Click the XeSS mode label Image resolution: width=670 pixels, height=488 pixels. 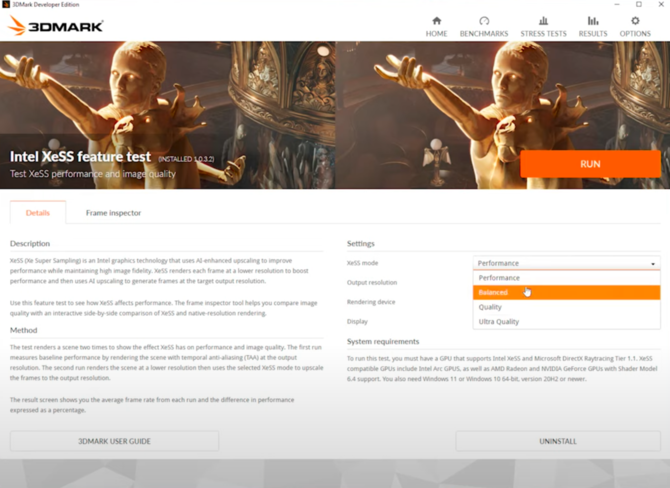362,263
